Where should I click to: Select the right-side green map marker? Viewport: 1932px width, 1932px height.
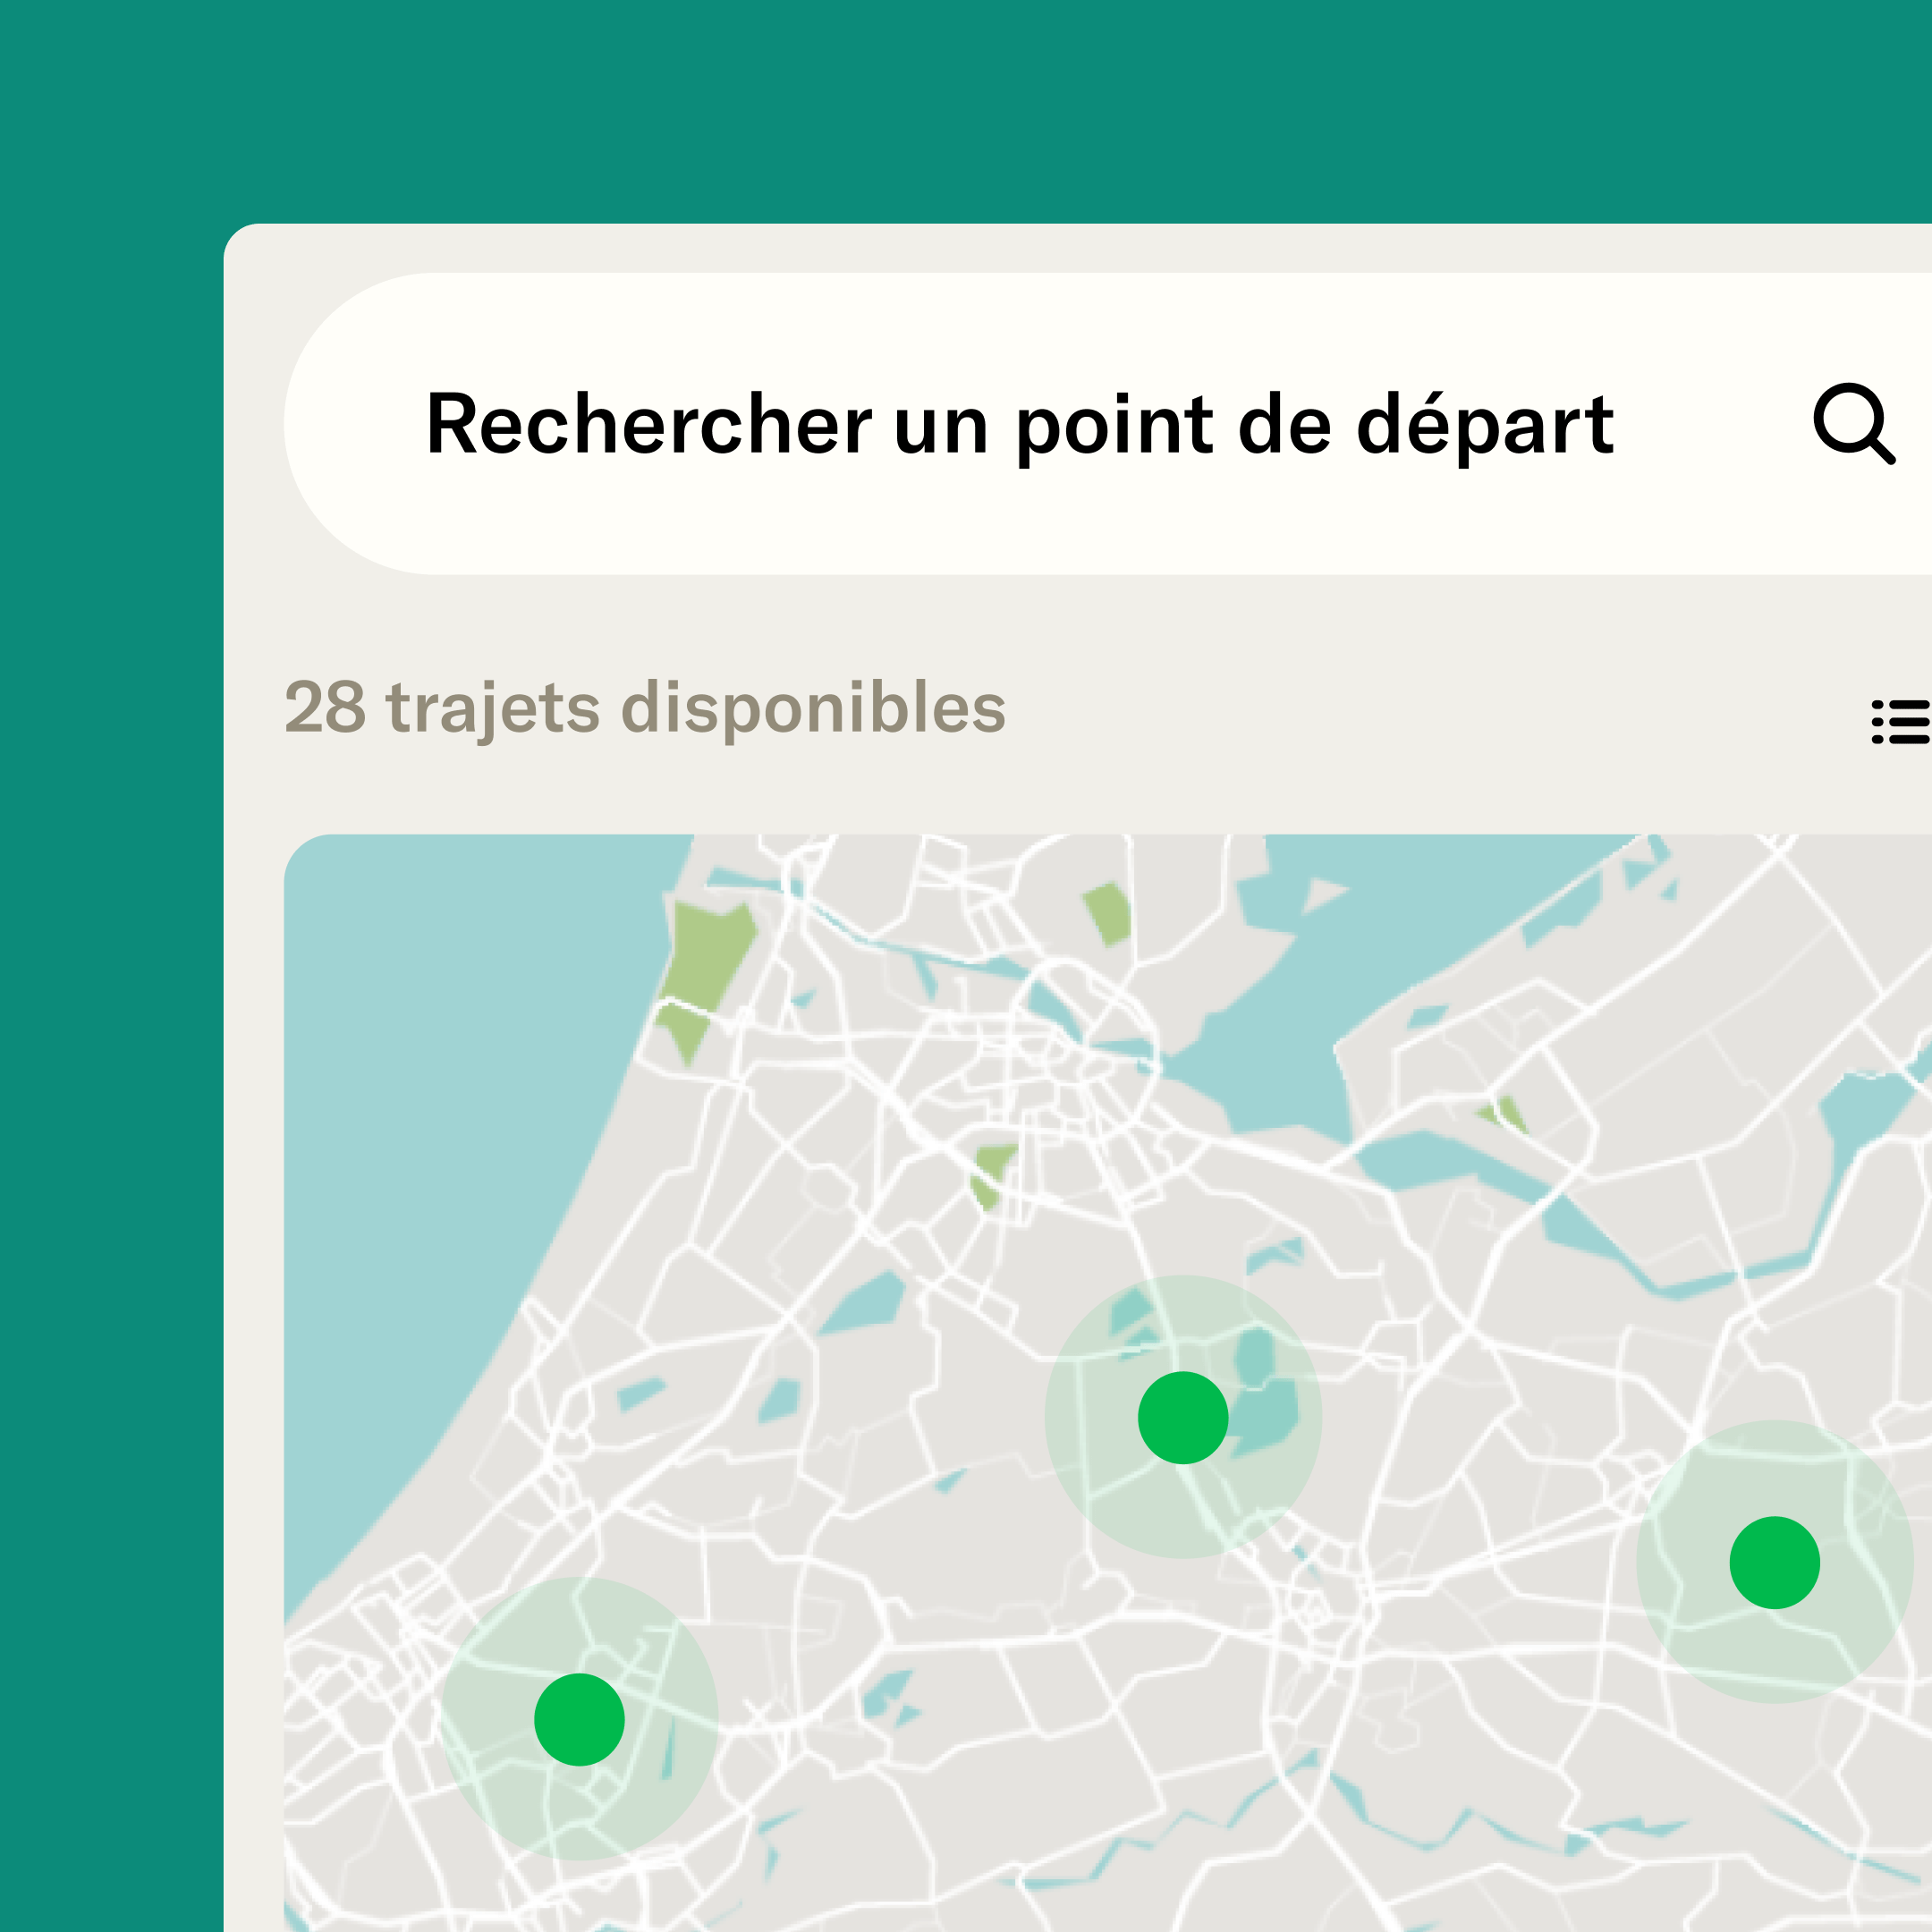[1774, 1562]
